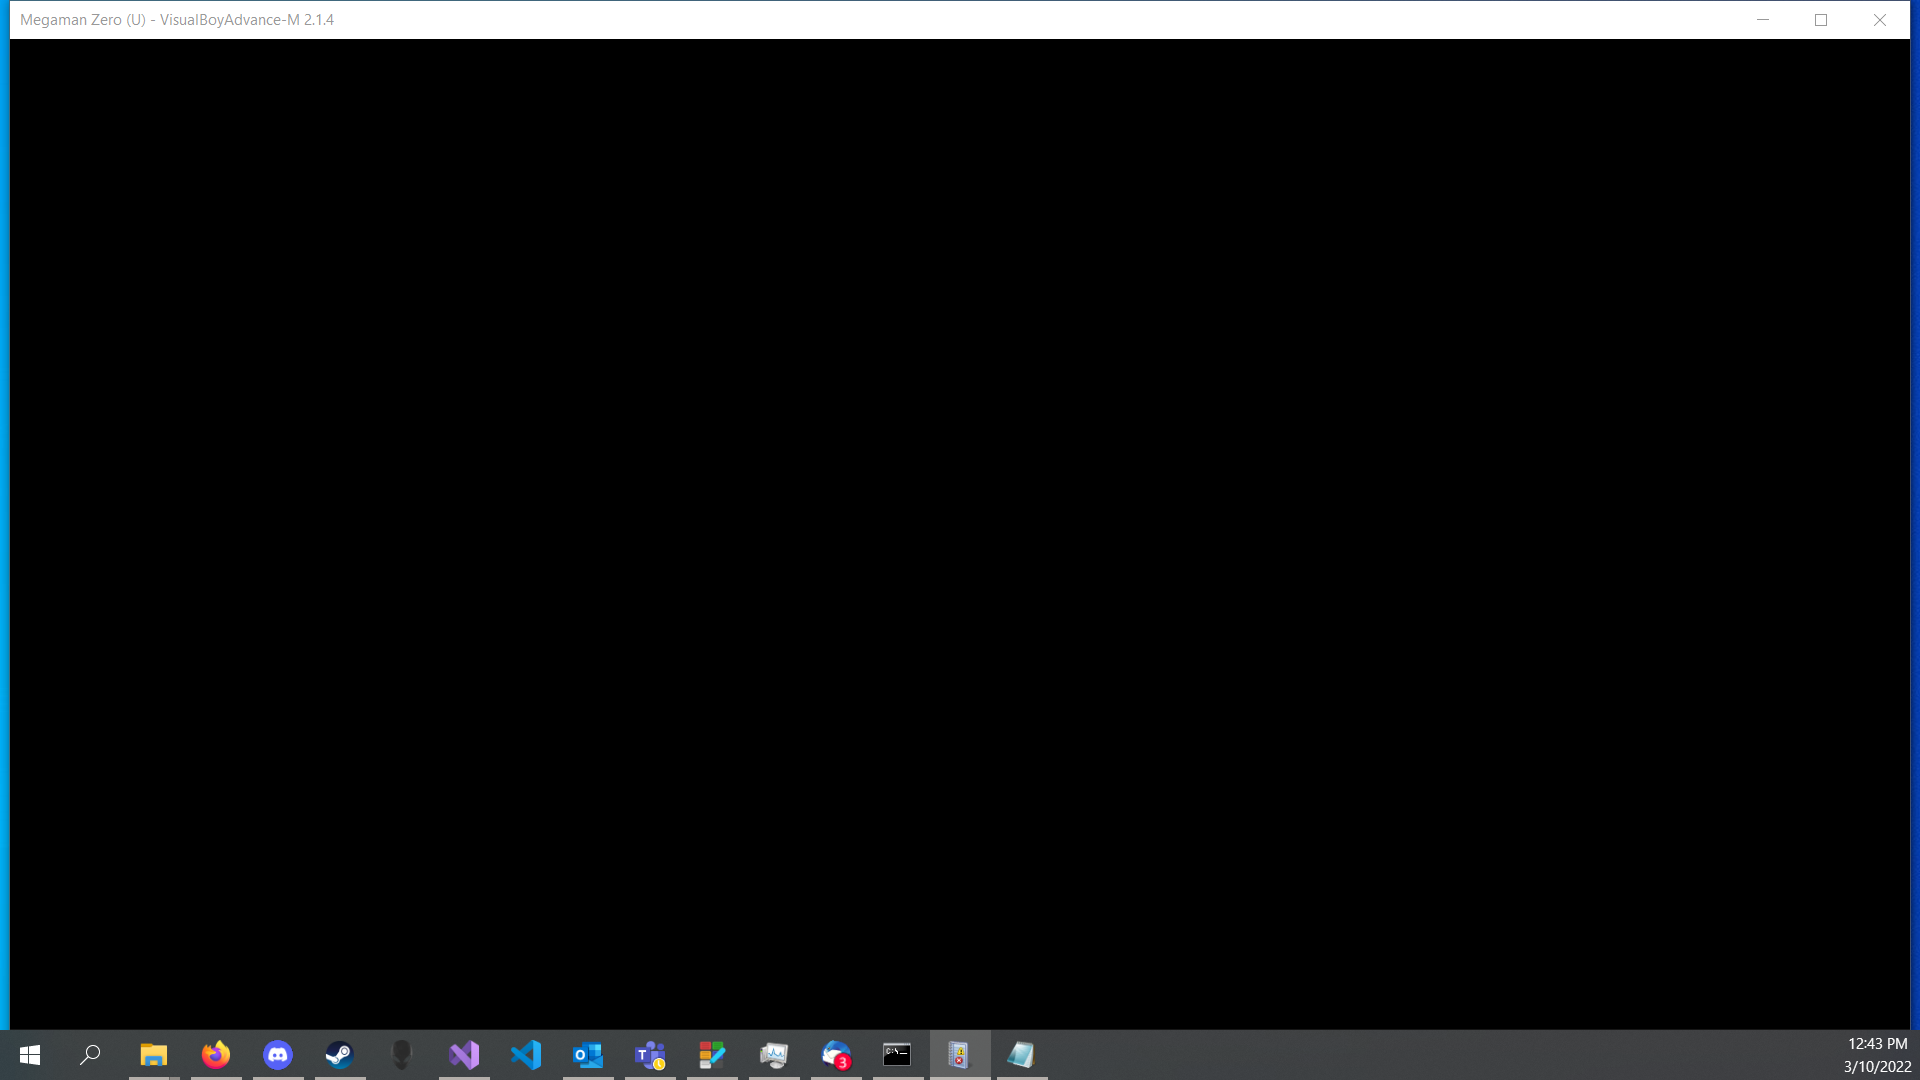Click the Megaman Zero title bar text
The height and width of the screenshot is (1080, 1920).
(177, 20)
